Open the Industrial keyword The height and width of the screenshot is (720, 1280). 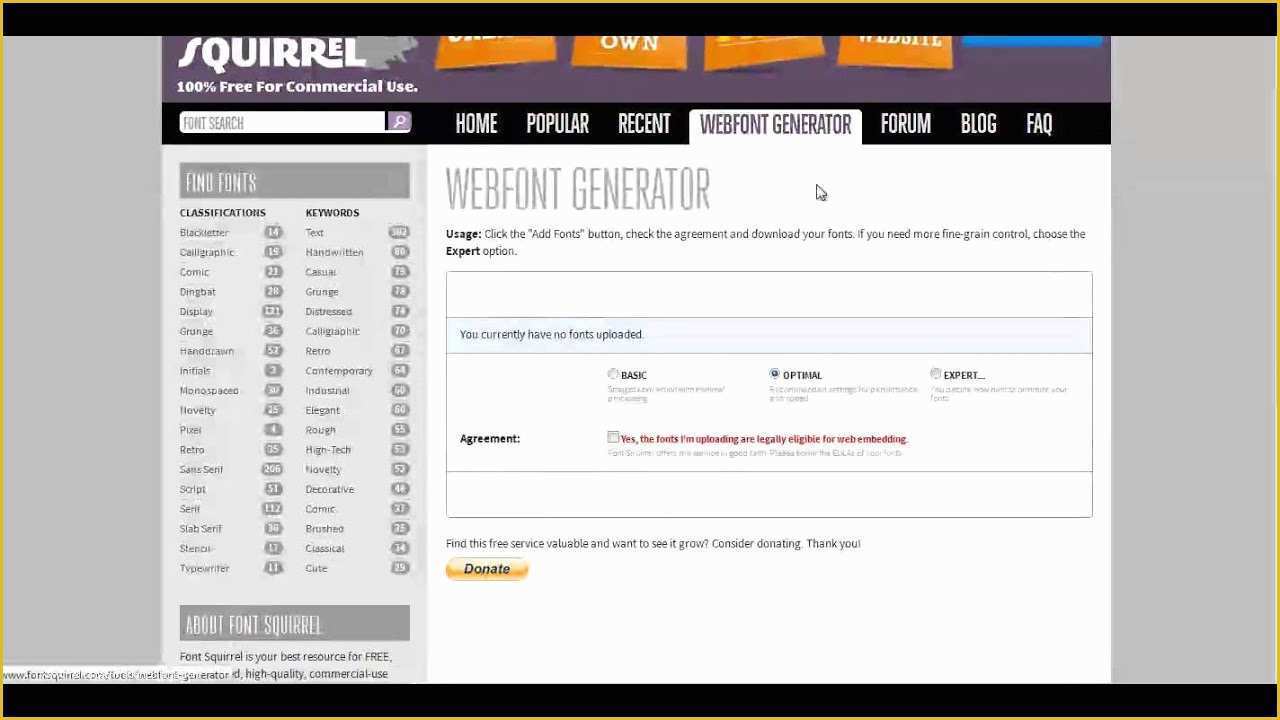327,390
